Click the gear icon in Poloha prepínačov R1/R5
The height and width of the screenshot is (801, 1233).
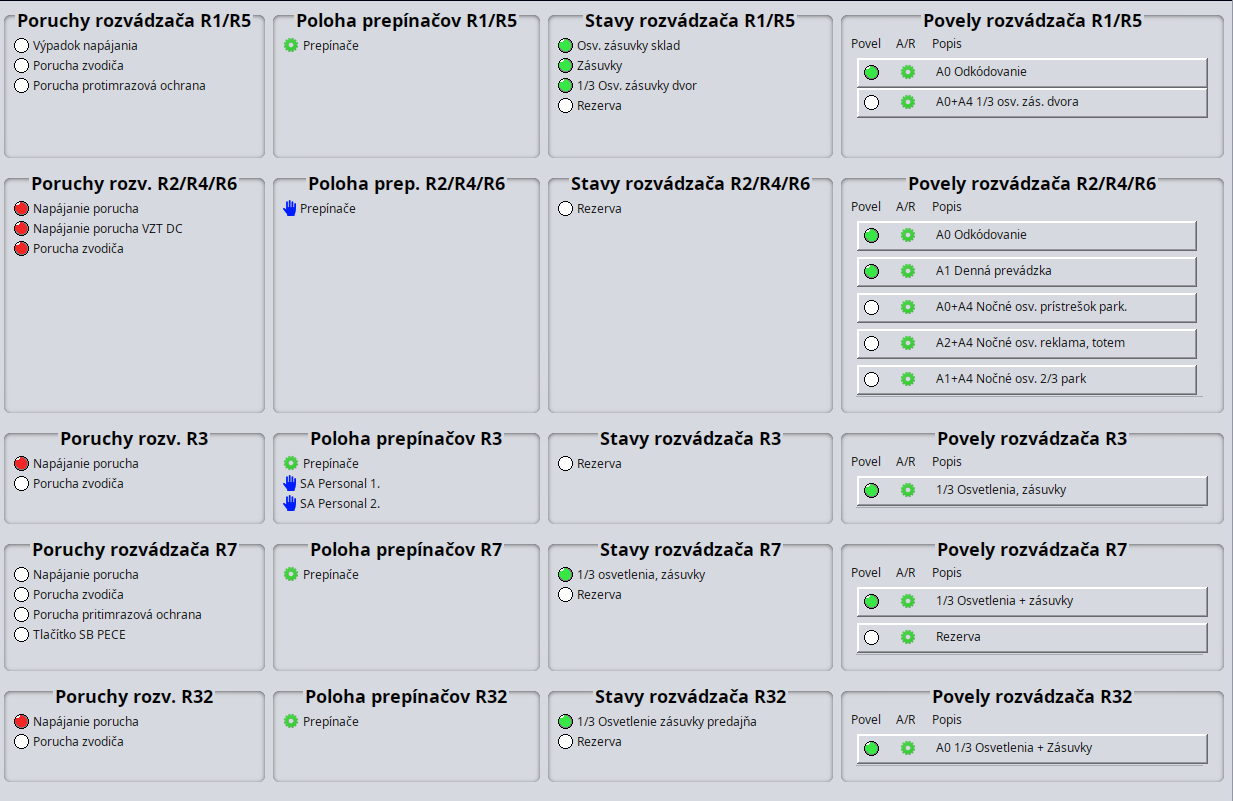tap(291, 45)
